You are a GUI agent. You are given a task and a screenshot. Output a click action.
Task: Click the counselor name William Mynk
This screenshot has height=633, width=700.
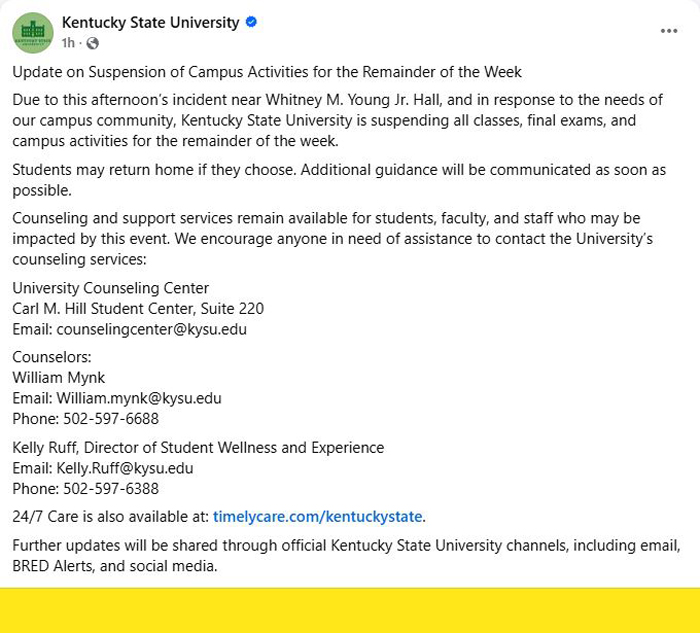tap(58, 378)
